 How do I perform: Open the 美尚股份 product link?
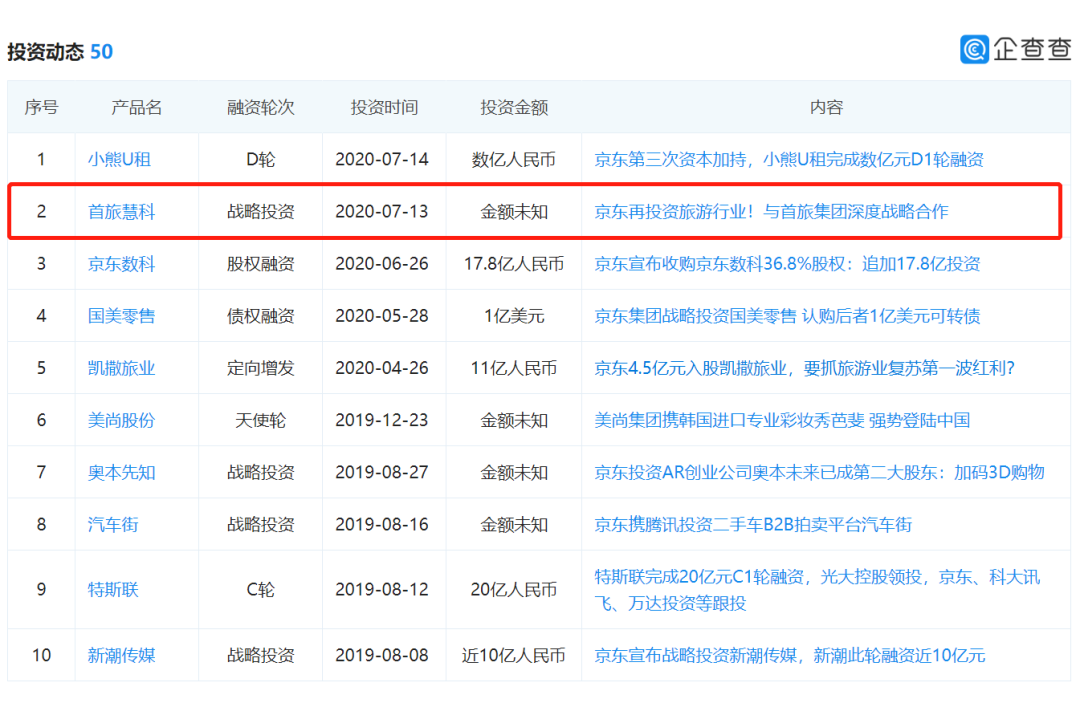[x=121, y=420]
